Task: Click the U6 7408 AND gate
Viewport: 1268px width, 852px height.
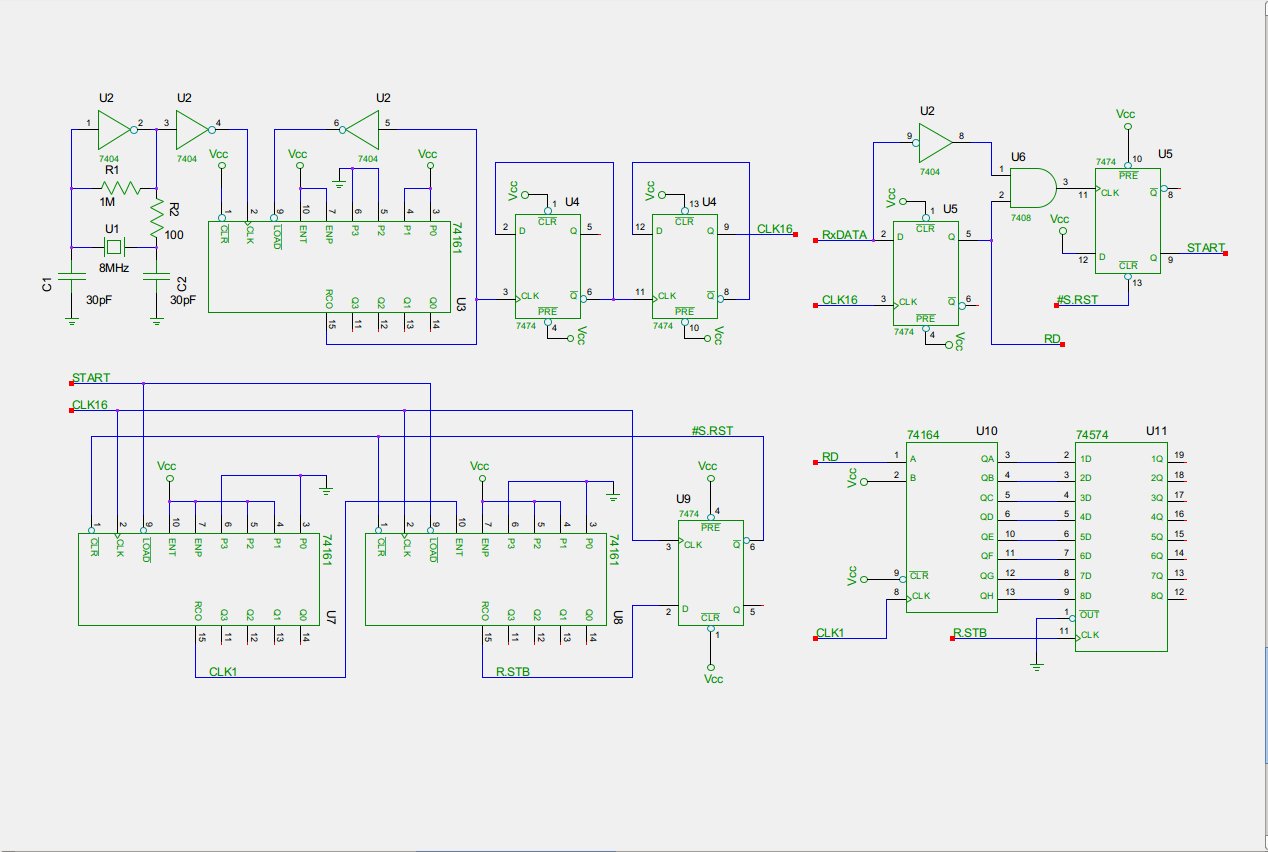Action: pyautogui.click(x=1030, y=186)
